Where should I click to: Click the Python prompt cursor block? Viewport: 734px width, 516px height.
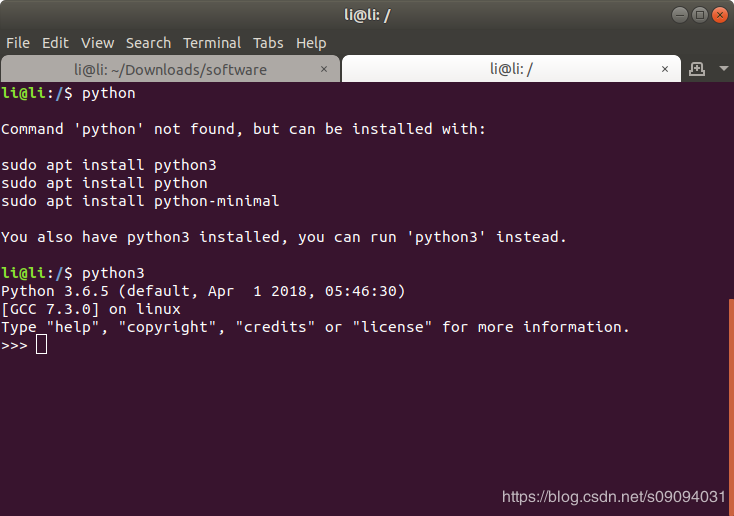[41, 345]
